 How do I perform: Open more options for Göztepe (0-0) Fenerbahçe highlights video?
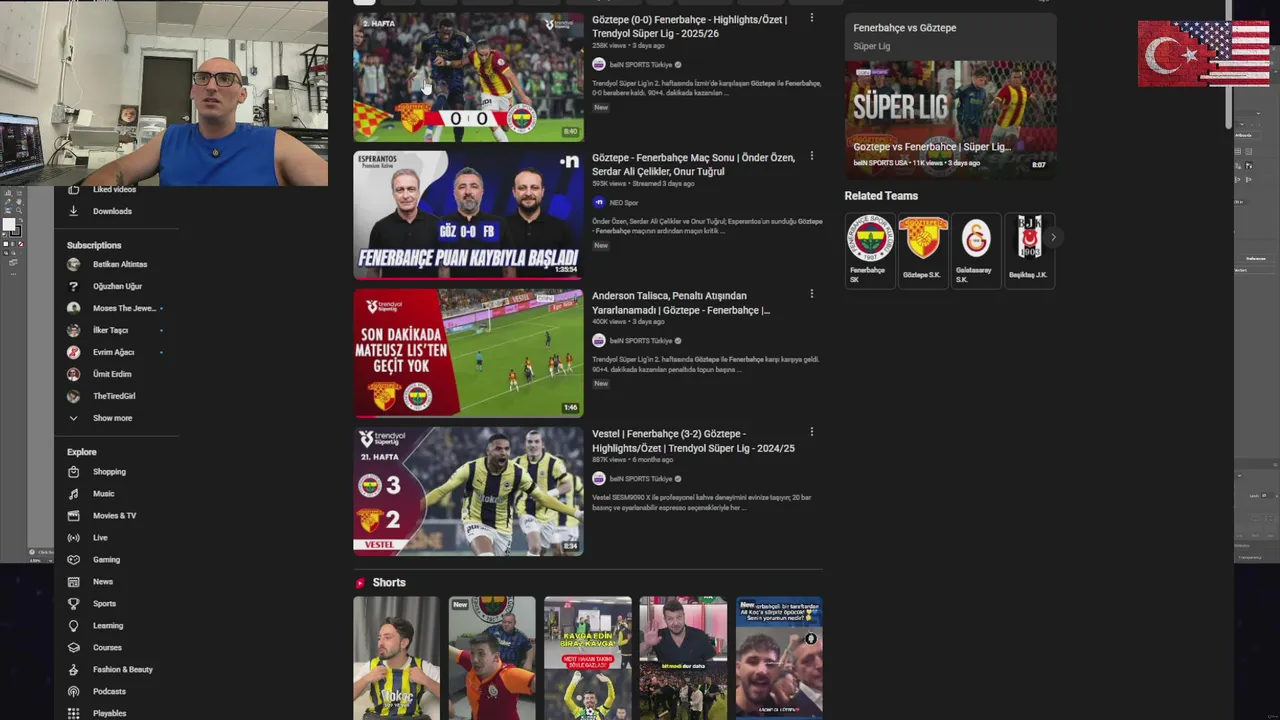(x=811, y=18)
